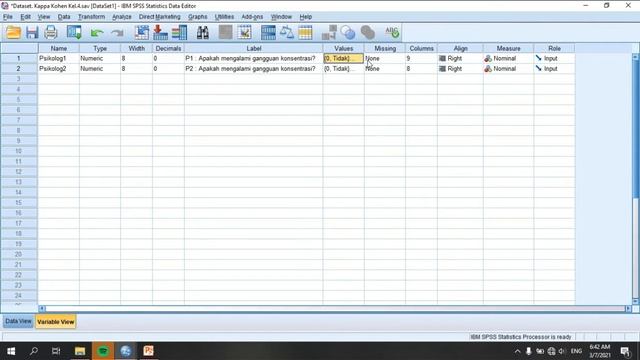
Task: Select row header number 2
Action: (x=19, y=69)
